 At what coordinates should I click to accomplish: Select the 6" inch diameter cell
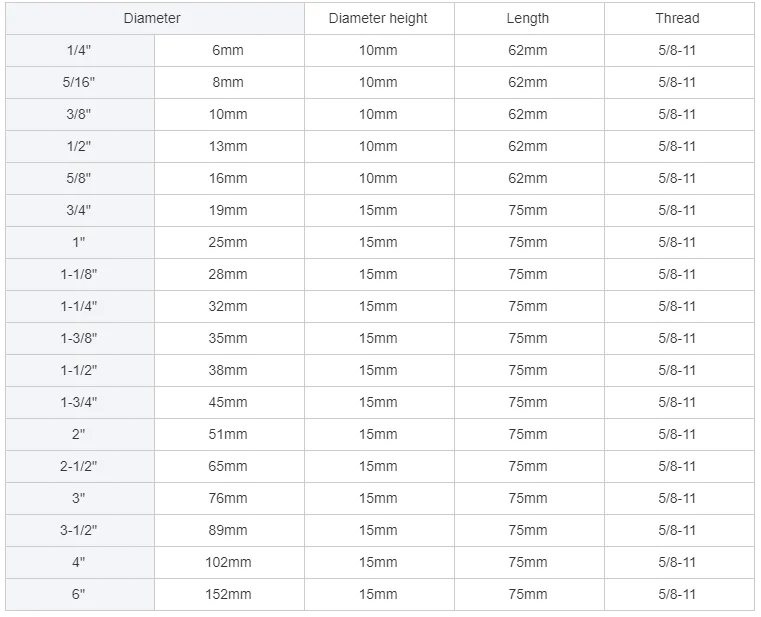[79, 594]
